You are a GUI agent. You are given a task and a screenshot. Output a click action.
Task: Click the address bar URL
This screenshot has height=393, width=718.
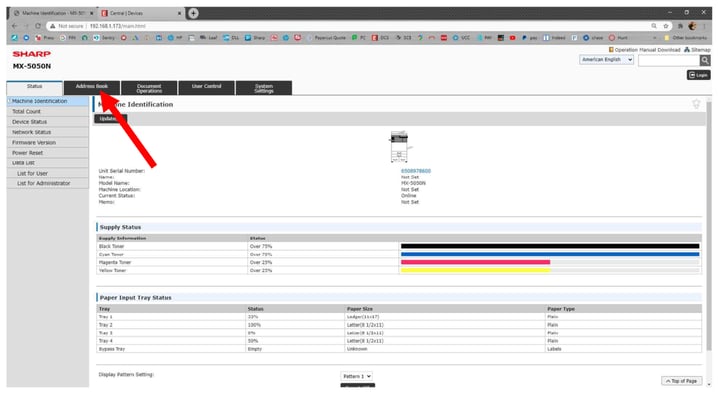point(118,26)
